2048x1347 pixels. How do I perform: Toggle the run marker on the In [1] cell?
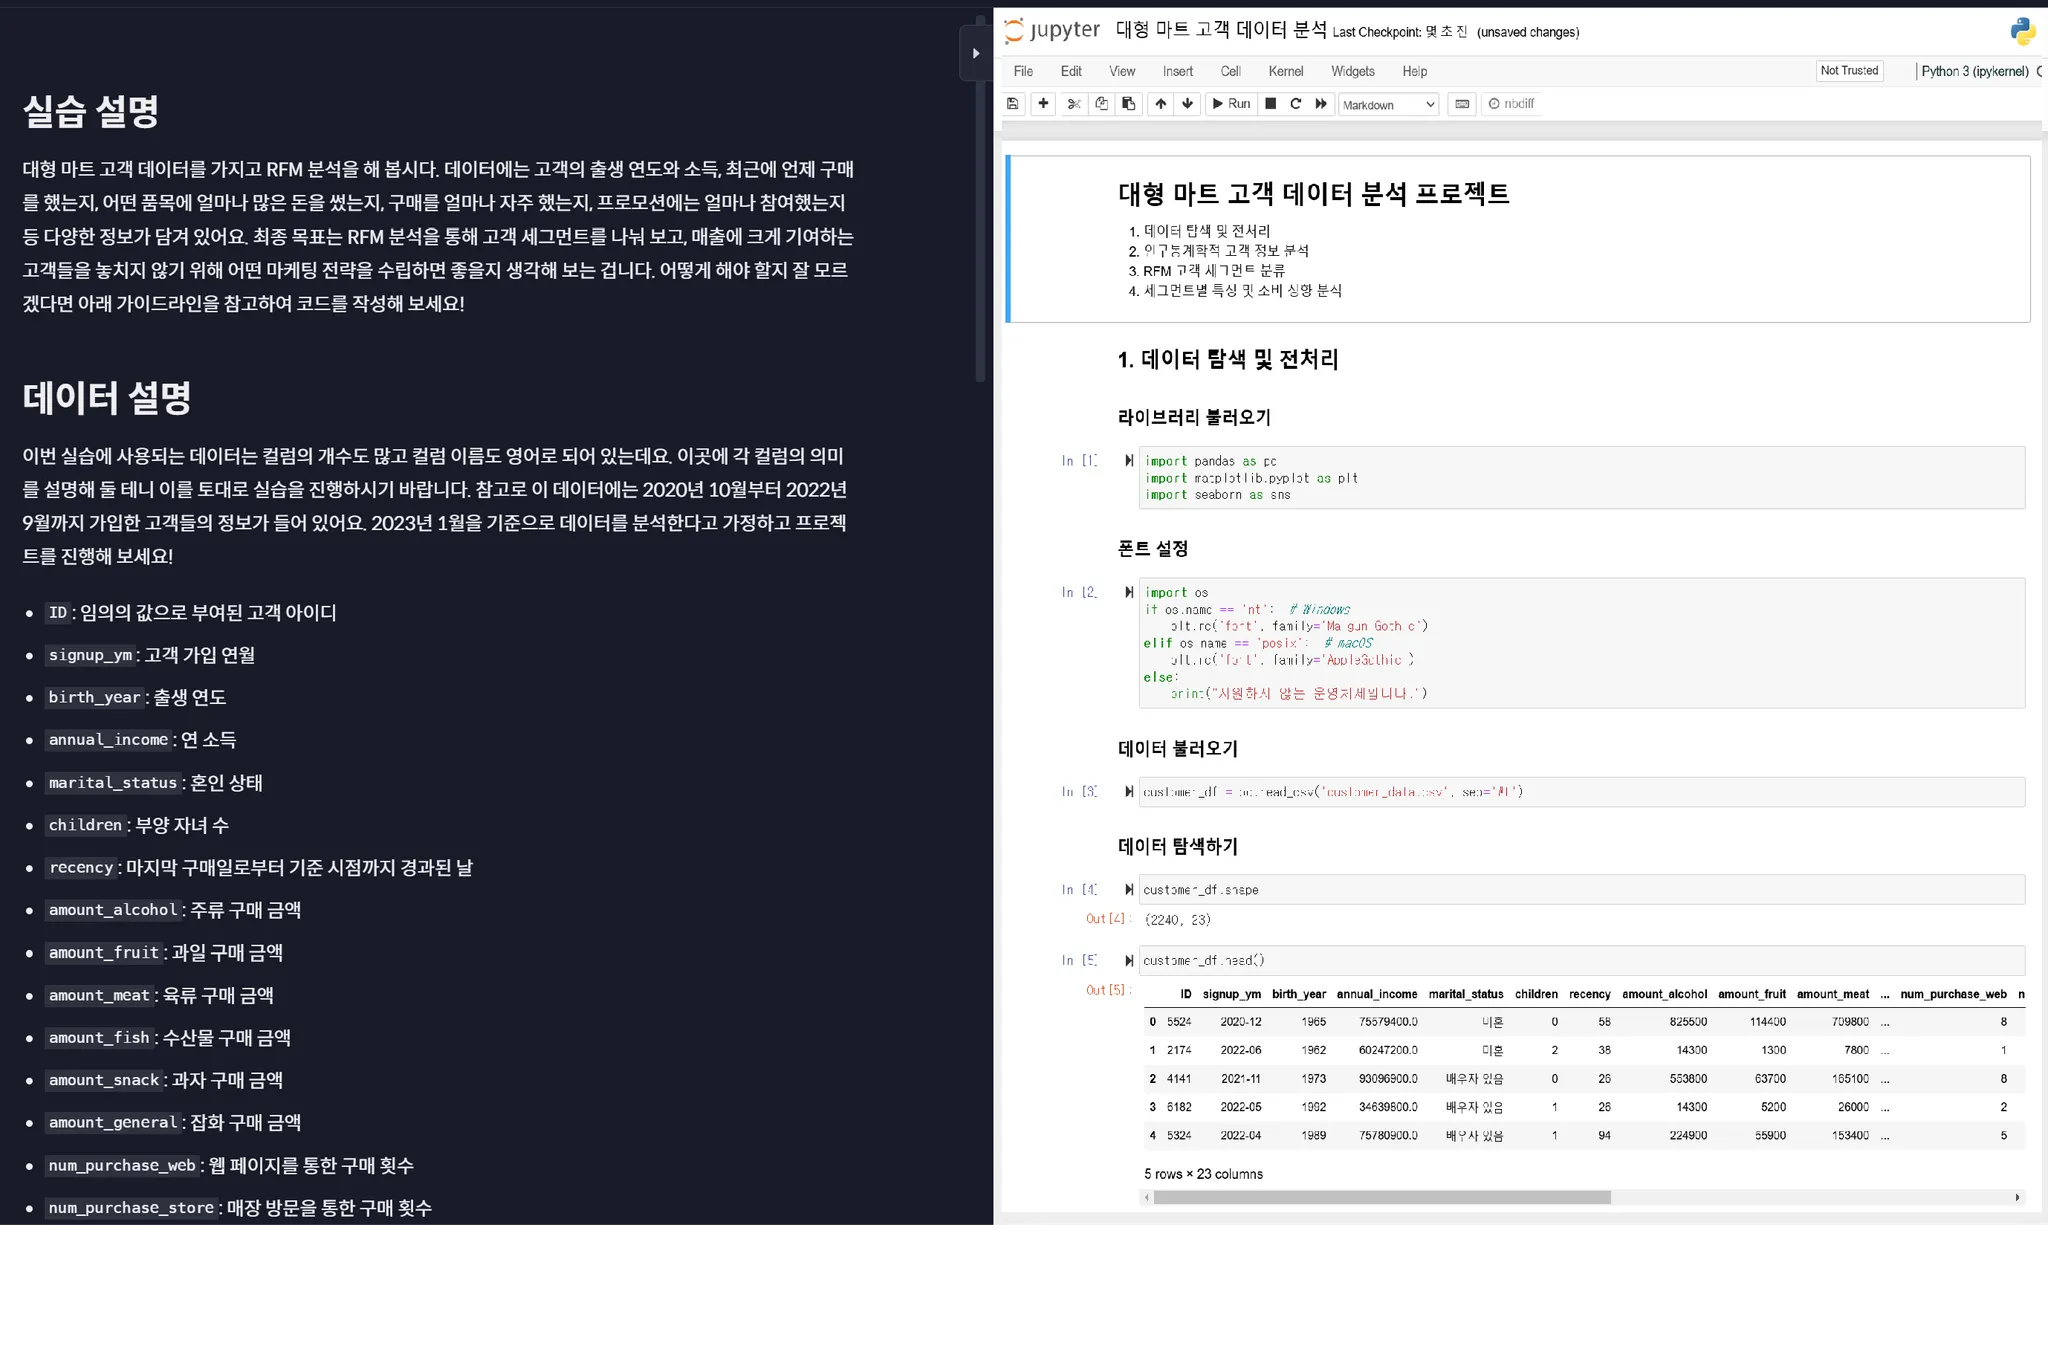point(1129,461)
